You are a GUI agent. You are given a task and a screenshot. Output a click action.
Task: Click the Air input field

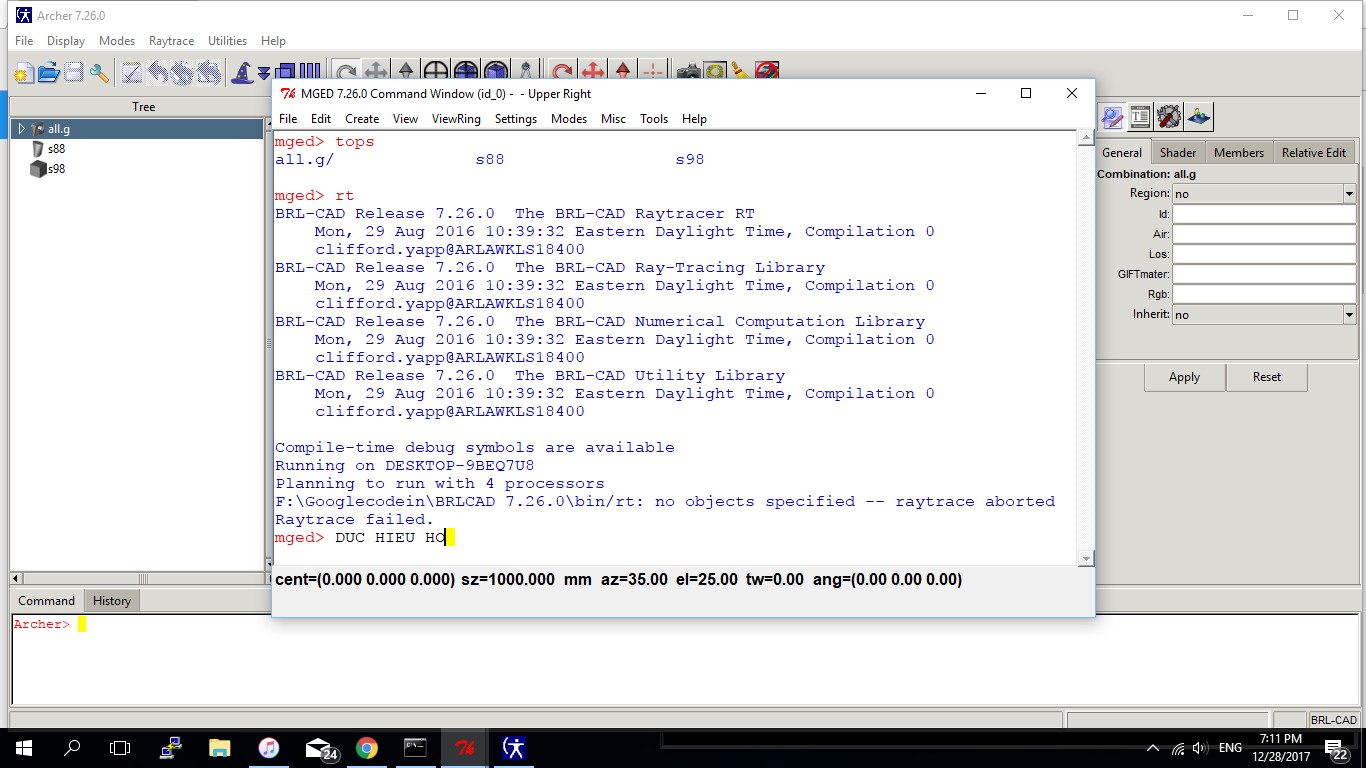click(x=1264, y=234)
